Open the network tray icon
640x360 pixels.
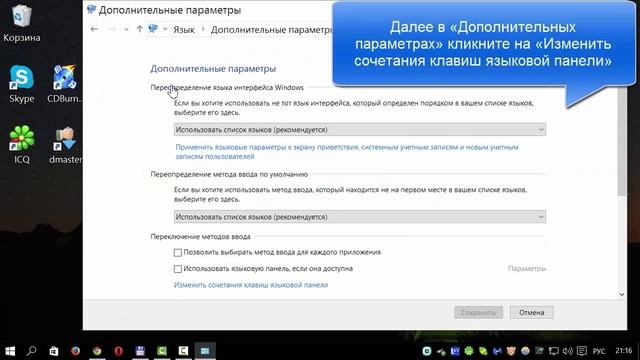point(553,351)
